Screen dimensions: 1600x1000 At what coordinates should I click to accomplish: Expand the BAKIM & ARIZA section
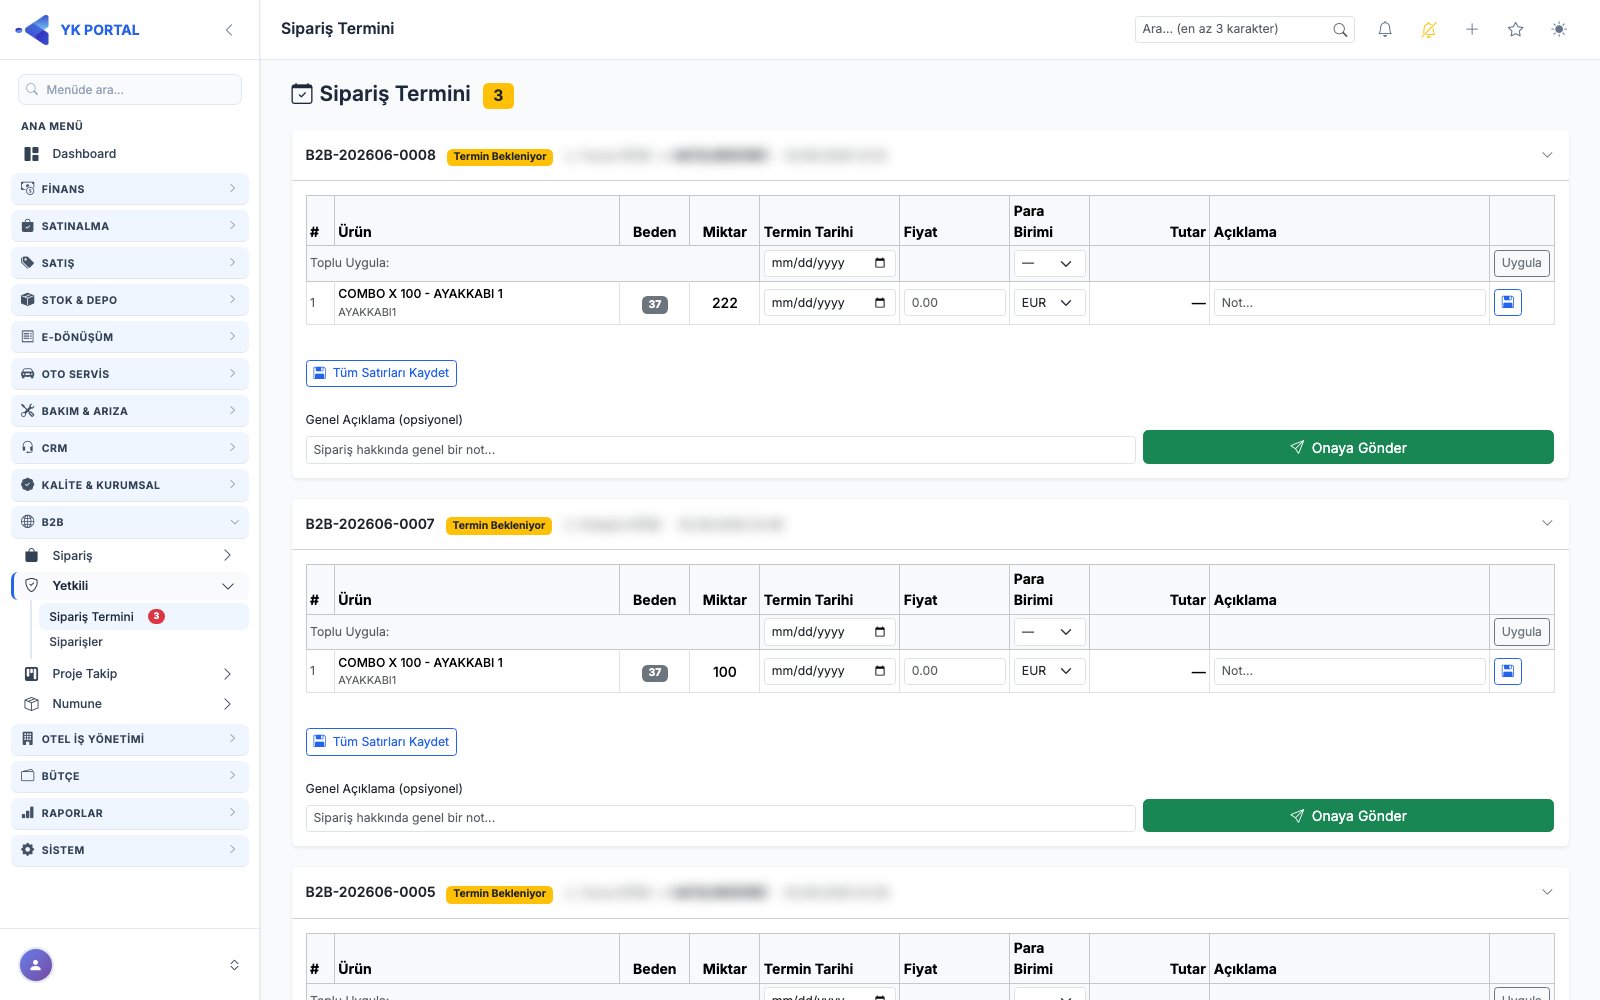click(x=130, y=411)
